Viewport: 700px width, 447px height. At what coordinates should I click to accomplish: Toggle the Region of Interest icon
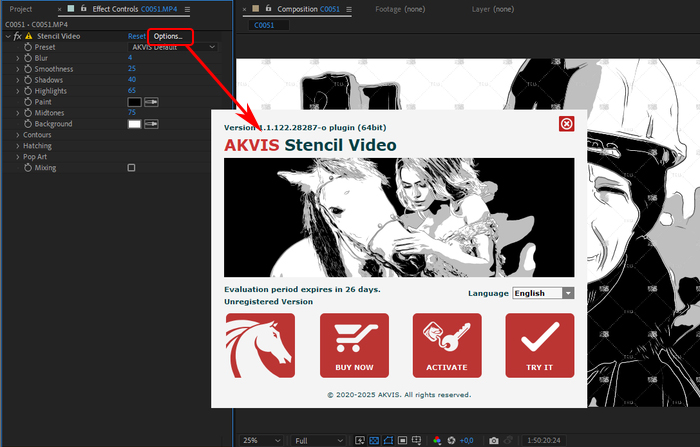(402, 440)
